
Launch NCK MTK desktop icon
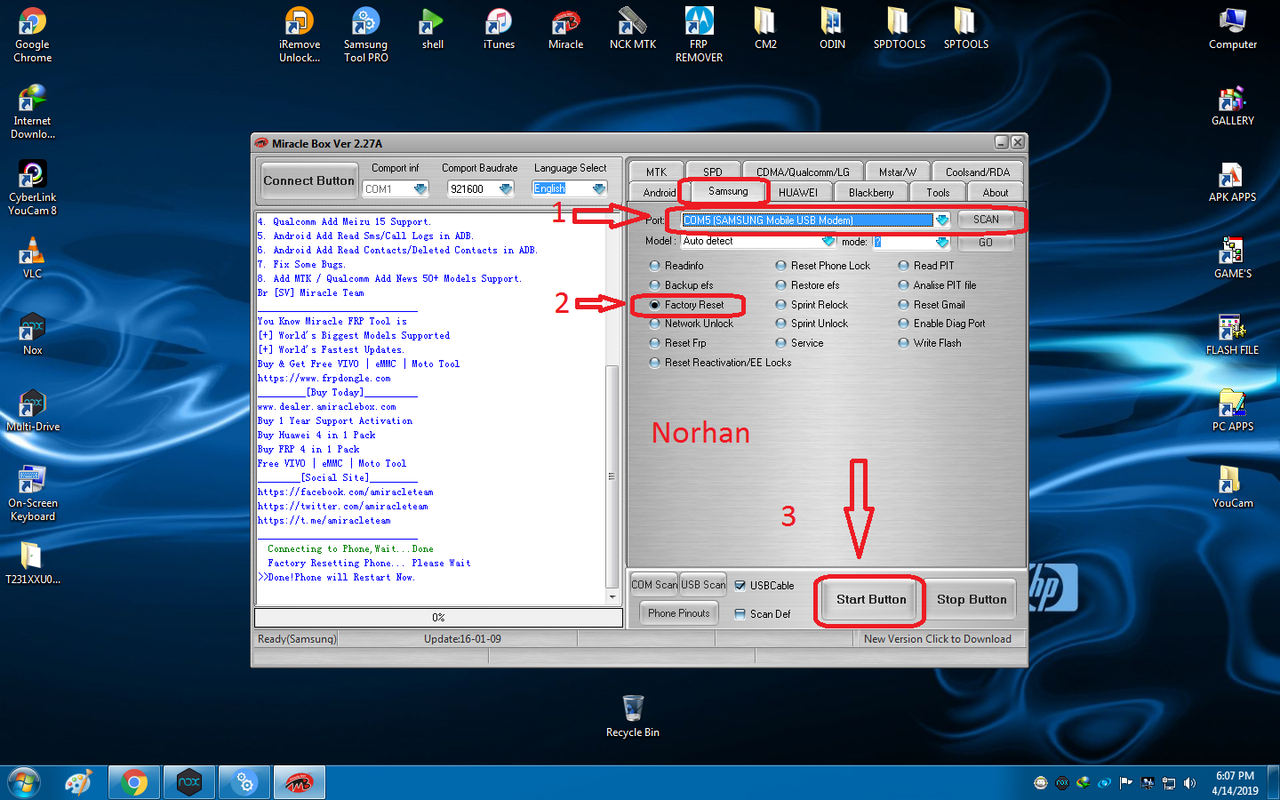[x=632, y=29]
